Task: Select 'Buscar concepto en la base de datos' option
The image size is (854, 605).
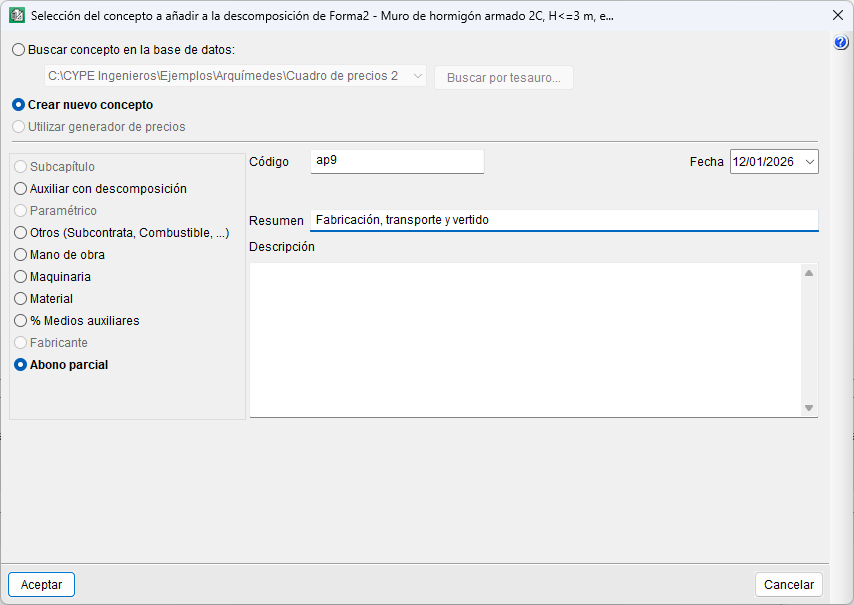Action: pos(19,49)
